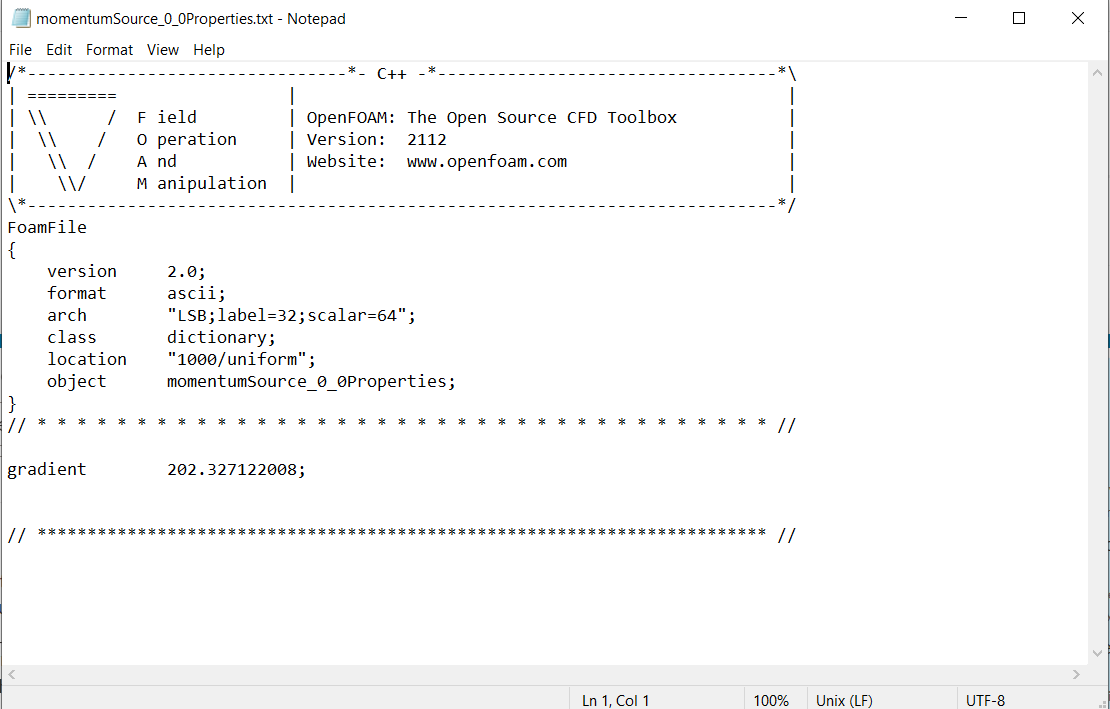The image size is (1110, 709).
Task: Close the Notepad window
Action: [x=1078, y=18]
